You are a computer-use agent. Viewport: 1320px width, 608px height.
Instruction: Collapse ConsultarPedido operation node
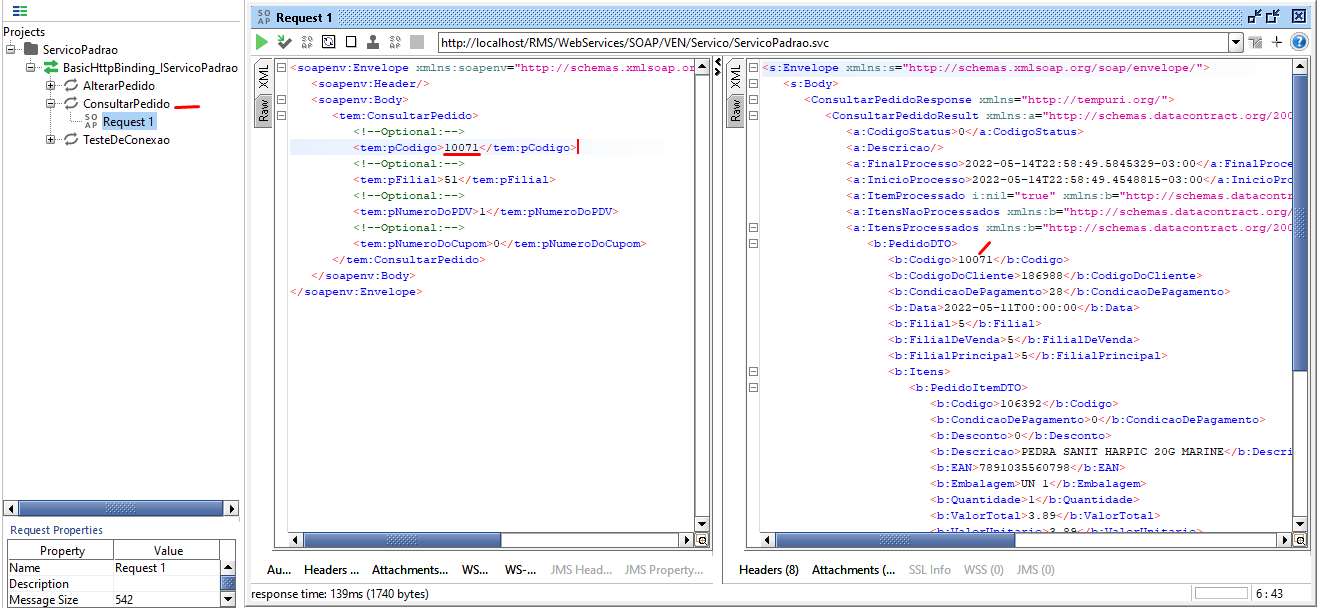tap(51, 104)
